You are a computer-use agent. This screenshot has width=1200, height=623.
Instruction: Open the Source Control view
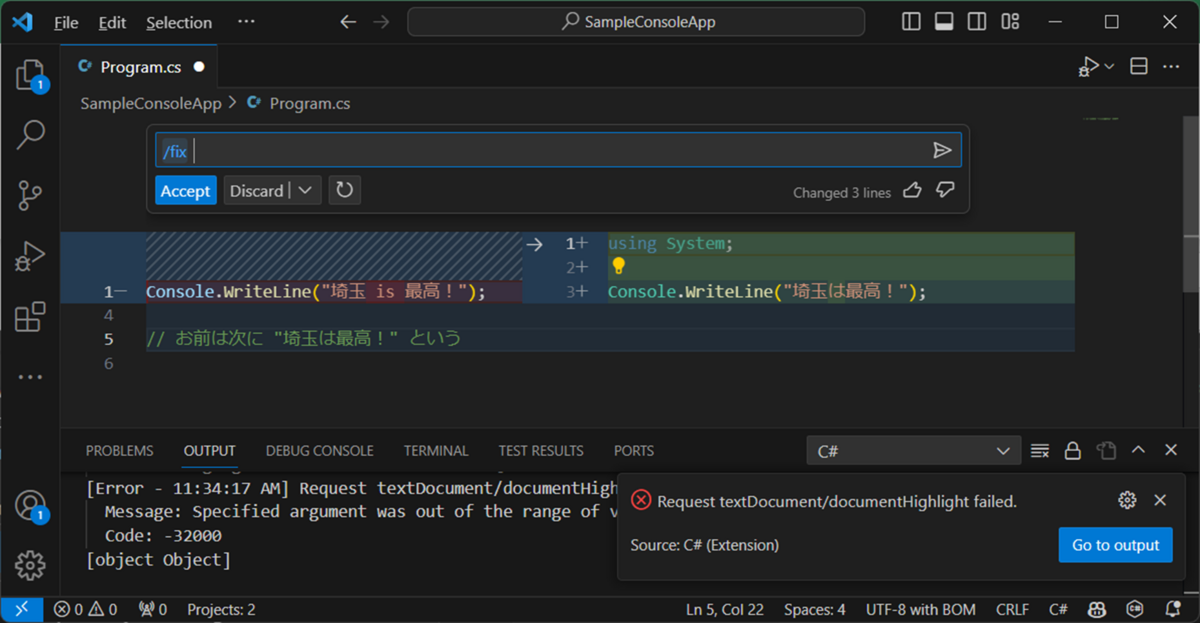30,196
